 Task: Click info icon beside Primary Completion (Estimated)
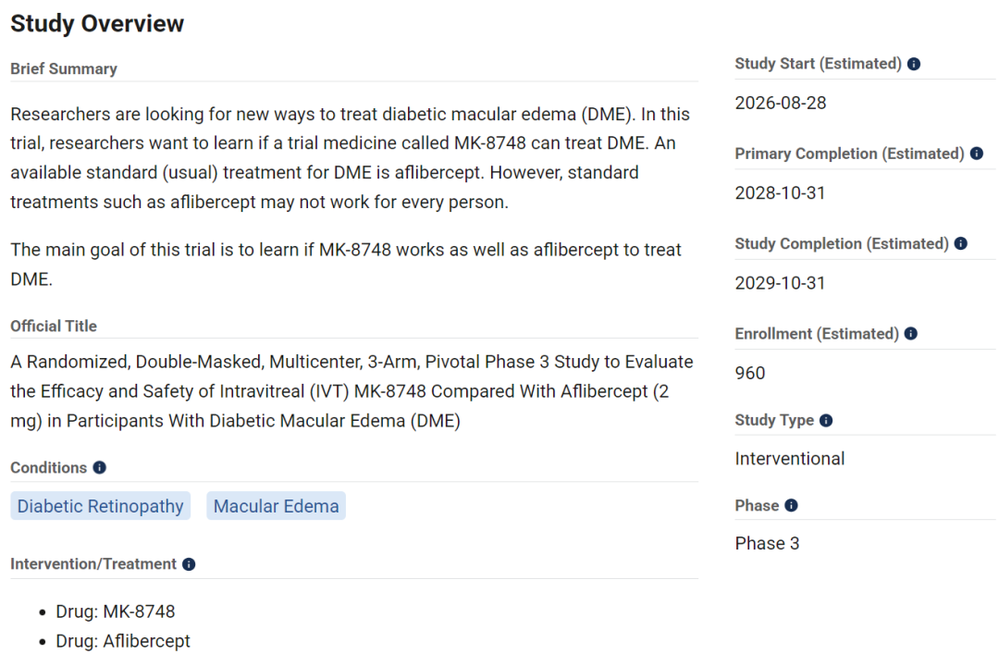[x=977, y=154]
